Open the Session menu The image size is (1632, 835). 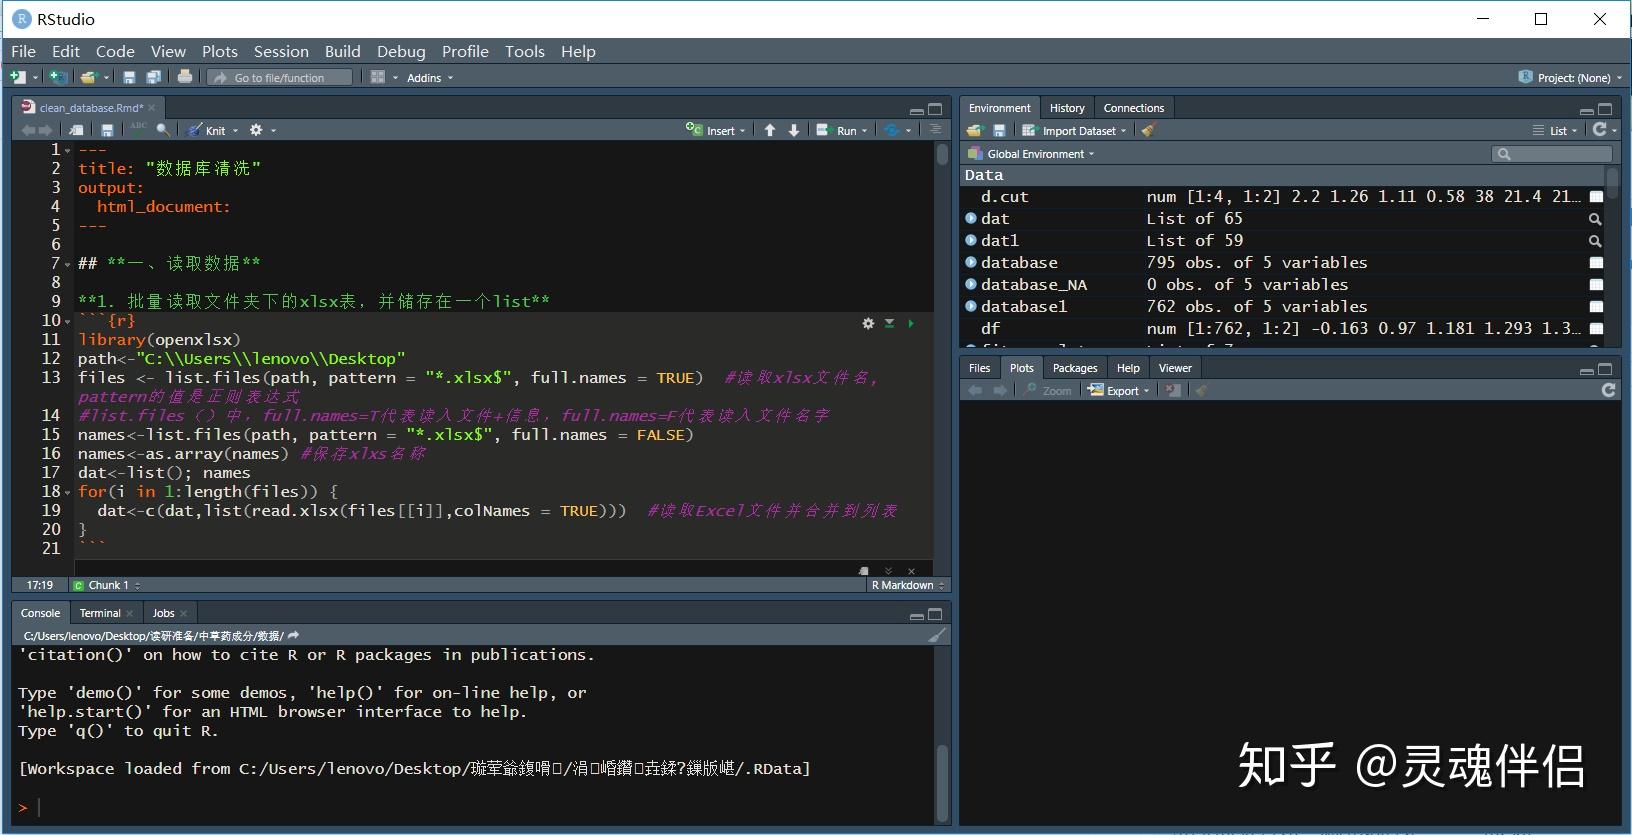[x=281, y=51]
